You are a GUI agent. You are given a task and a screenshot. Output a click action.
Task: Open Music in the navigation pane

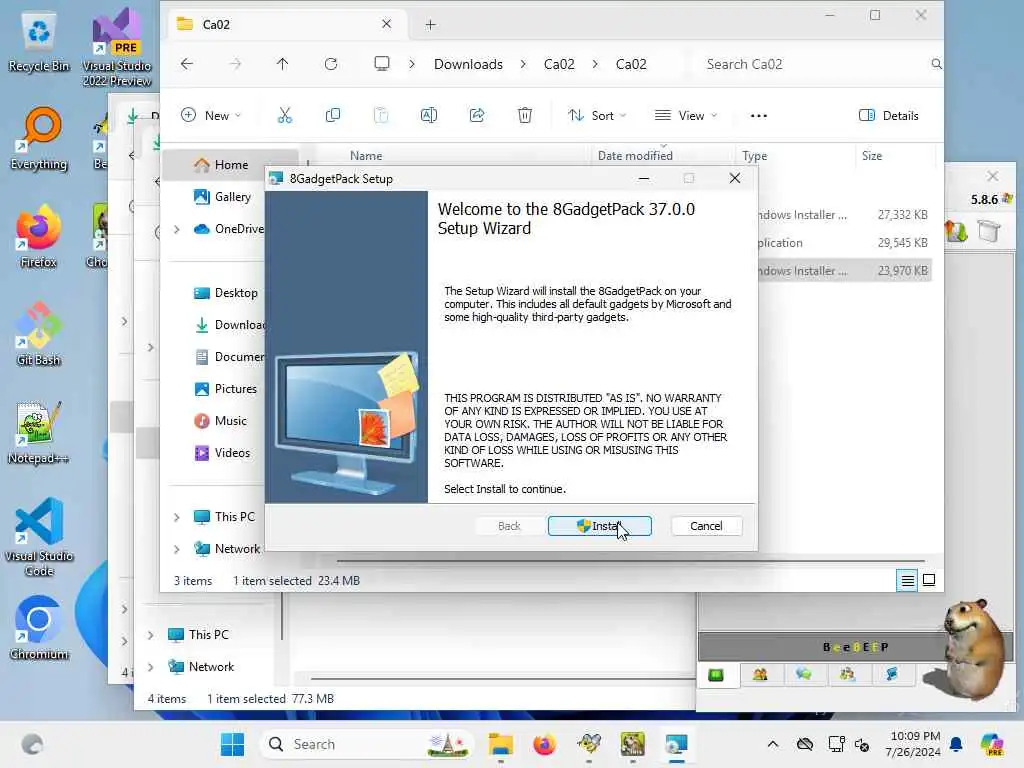tap(230, 421)
